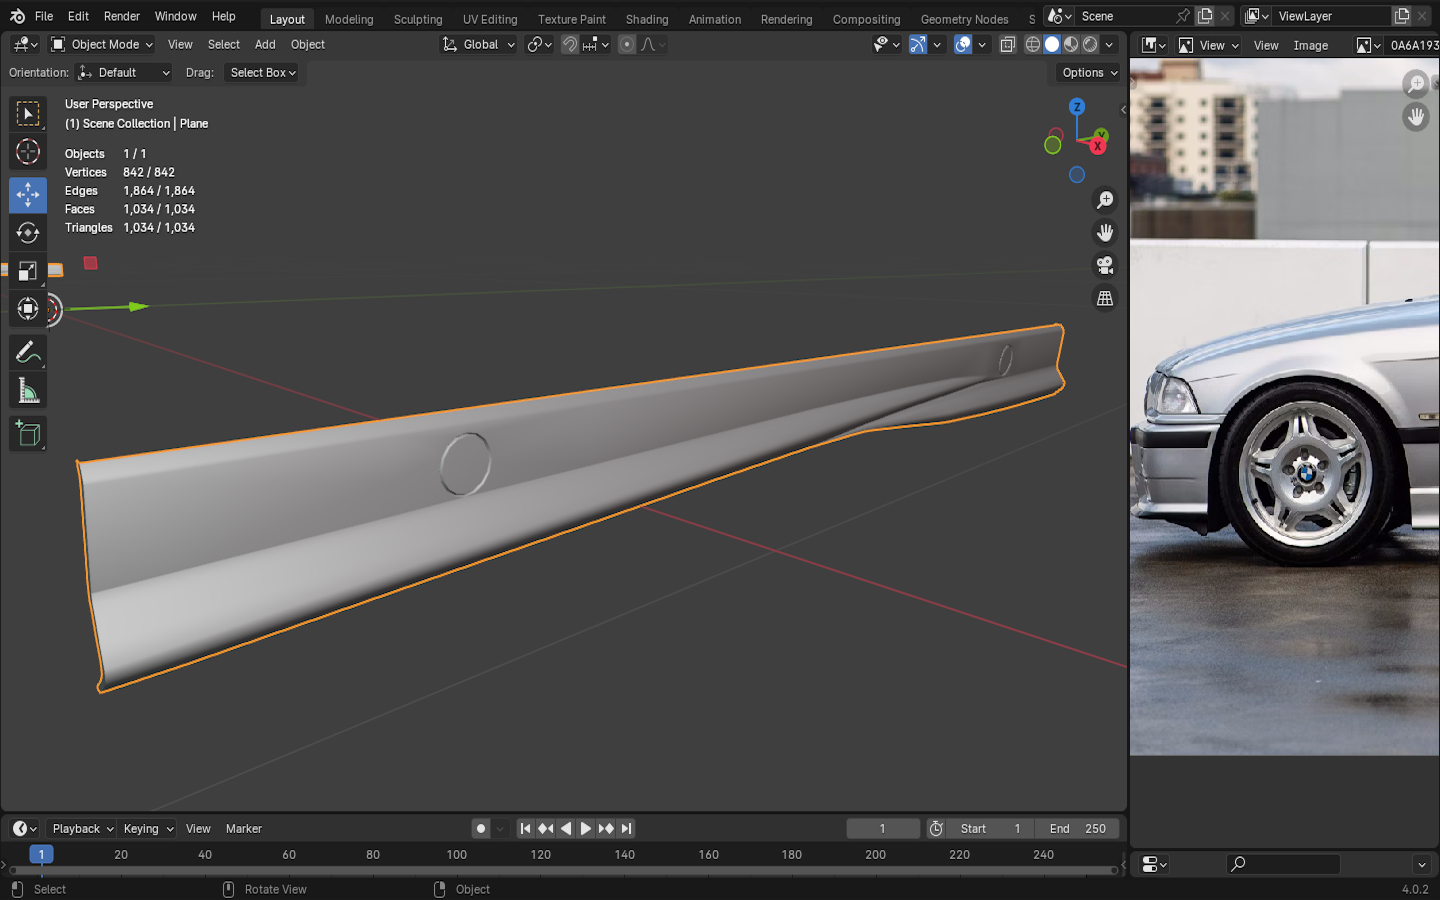Image resolution: width=1440 pixels, height=900 pixels.
Task: Pick the Measure tool
Action: [x=28, y=390]
